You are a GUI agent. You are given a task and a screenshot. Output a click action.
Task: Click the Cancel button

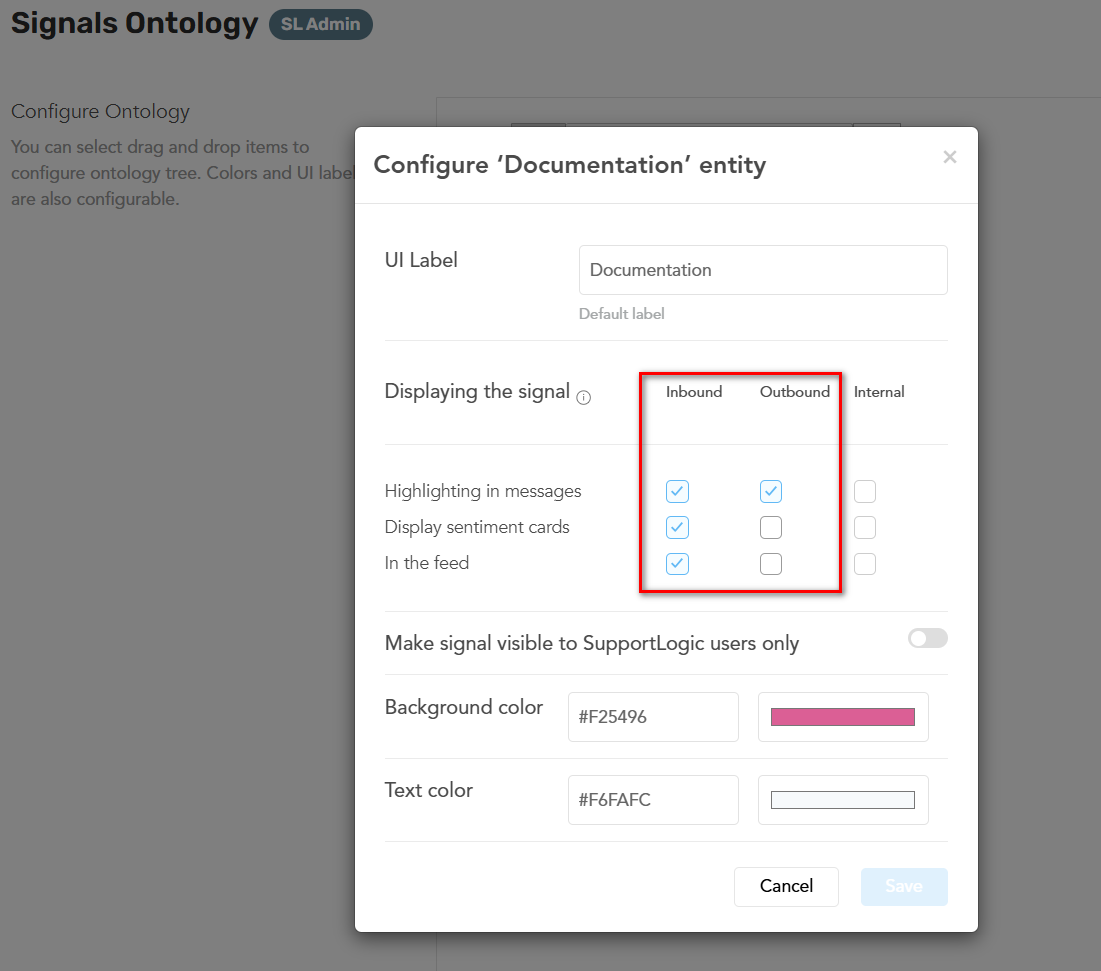(x=786, y=887)
